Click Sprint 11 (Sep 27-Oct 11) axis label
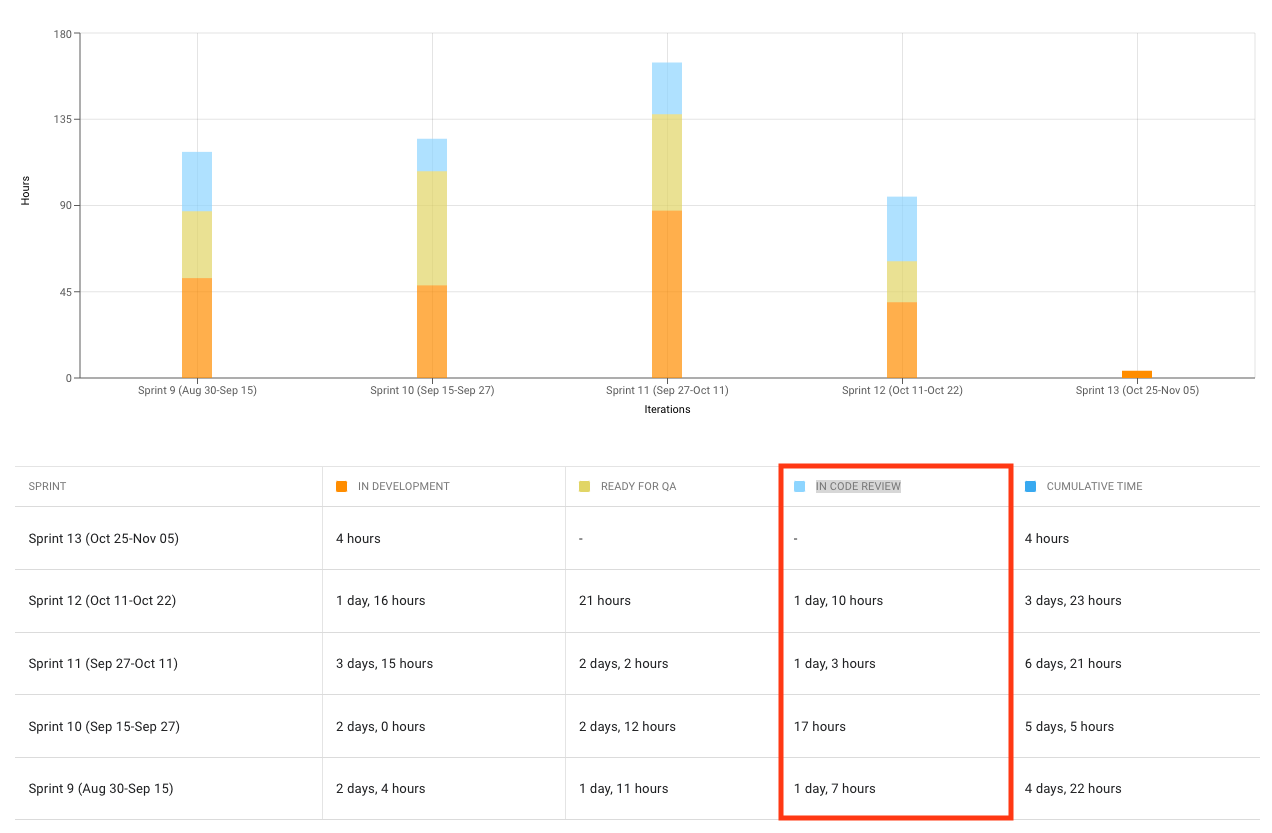Viewport: 1272px width, 833px height. (667, 390)
